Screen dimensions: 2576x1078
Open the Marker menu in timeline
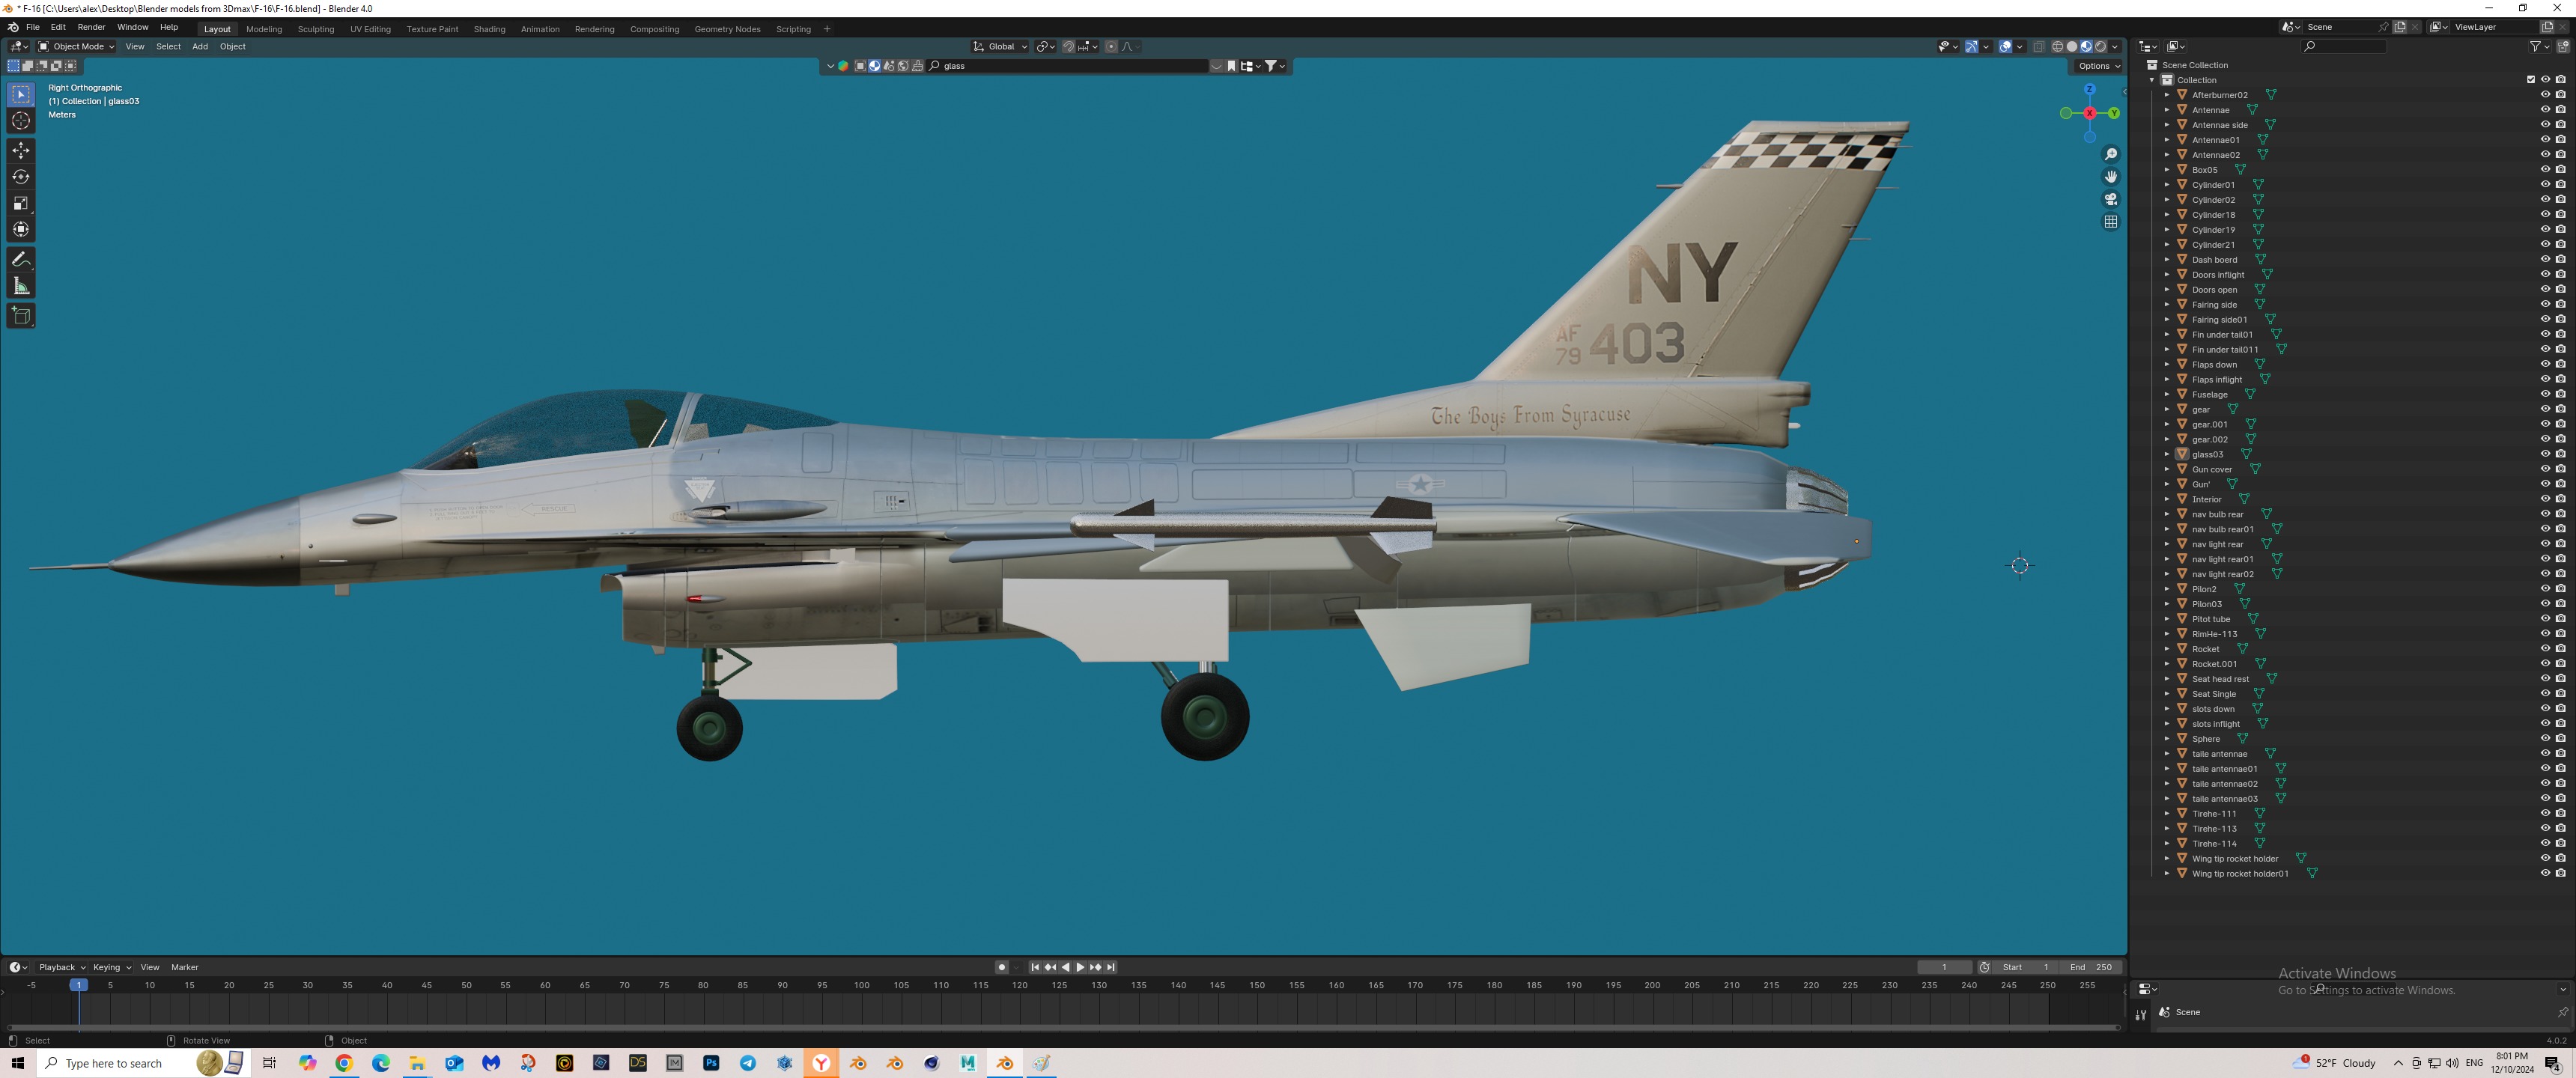(x=185, y=967)
